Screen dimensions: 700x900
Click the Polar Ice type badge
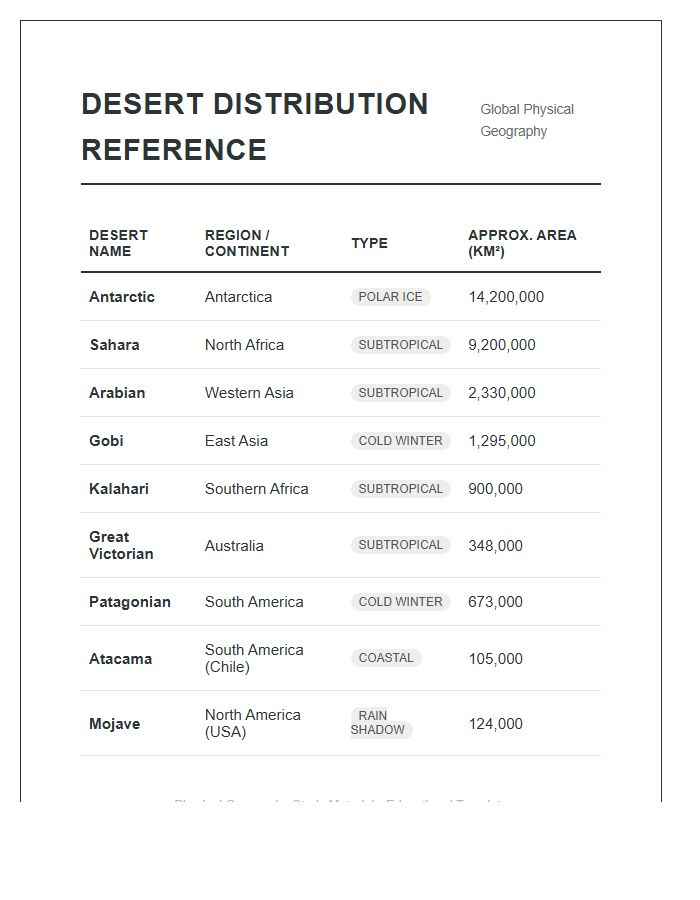[390, 297]
